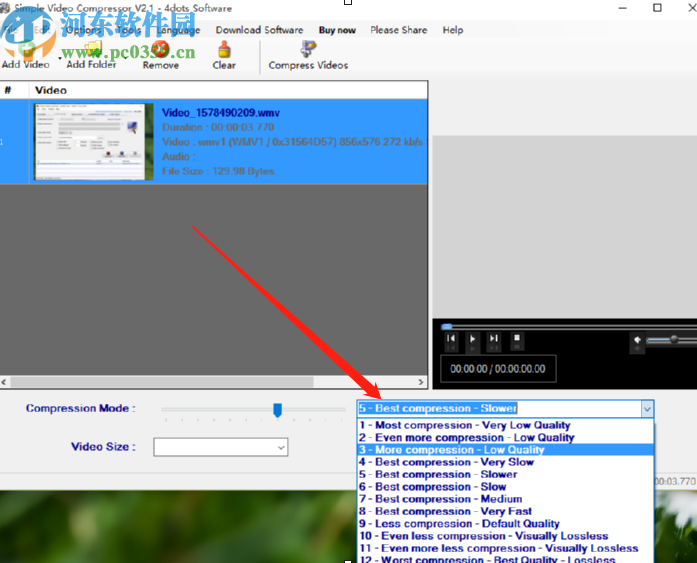
Task: Maximize the Simple Video Compressor window
Action: coord(657,8)
